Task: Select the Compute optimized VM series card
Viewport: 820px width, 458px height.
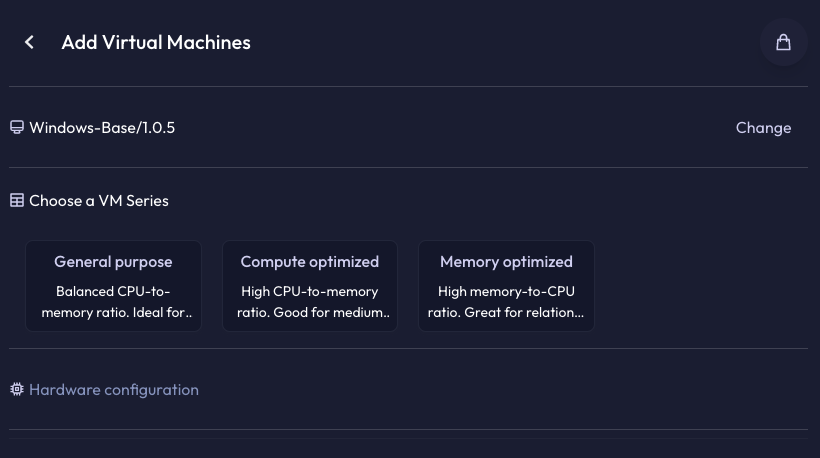Action: tap(310, 286)
